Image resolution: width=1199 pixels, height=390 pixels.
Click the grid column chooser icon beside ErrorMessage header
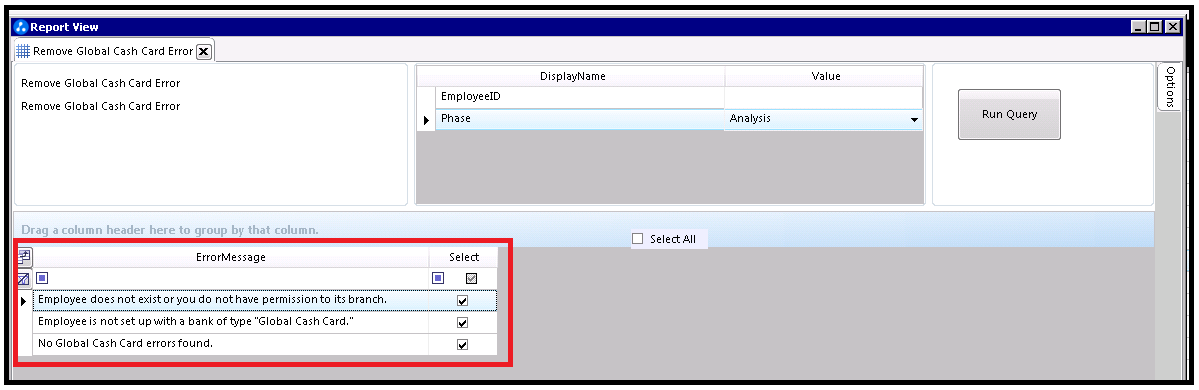24,257
